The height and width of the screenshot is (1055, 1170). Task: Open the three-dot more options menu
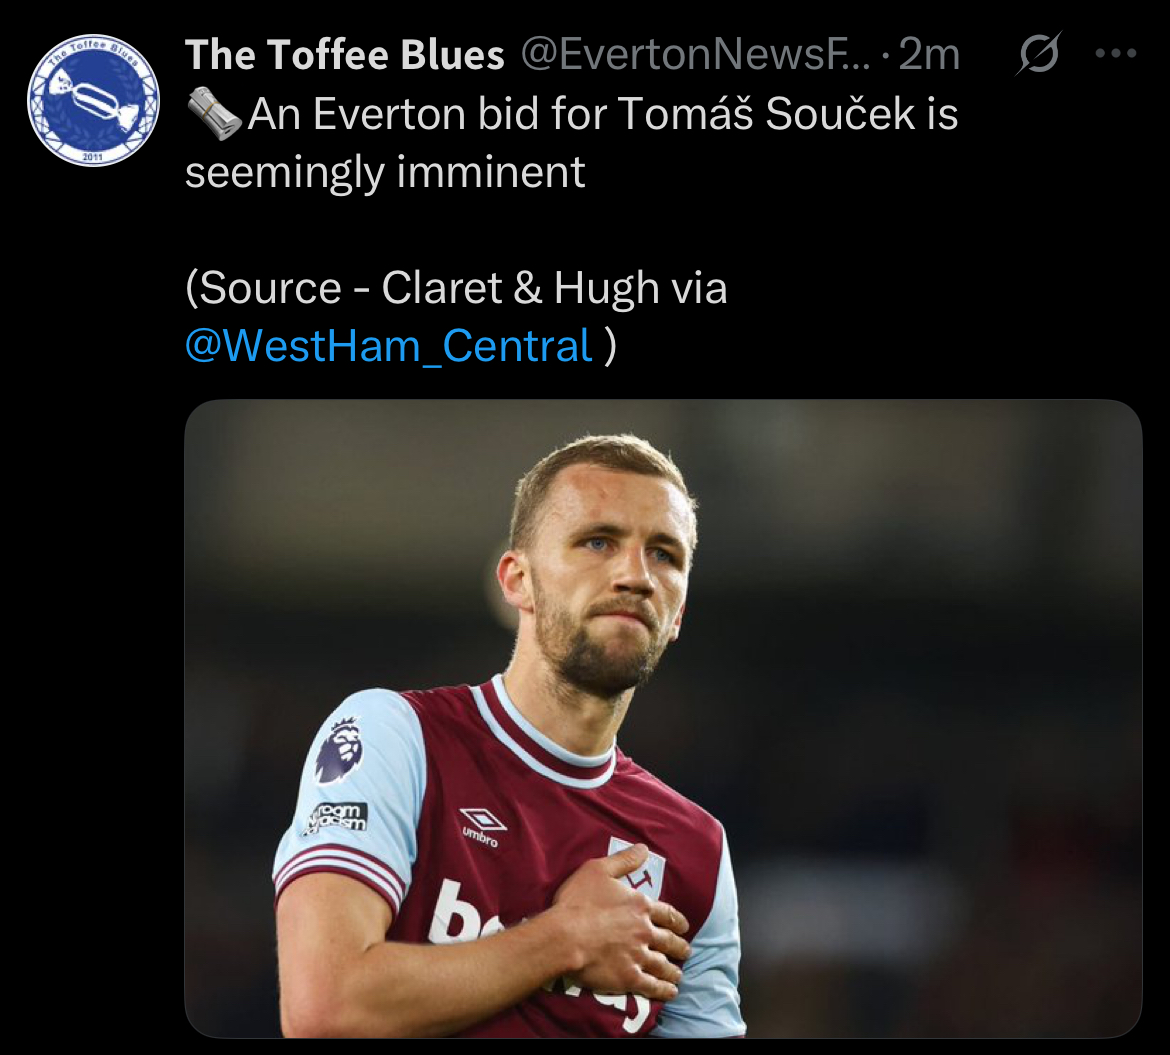(x=1116, y=55)
